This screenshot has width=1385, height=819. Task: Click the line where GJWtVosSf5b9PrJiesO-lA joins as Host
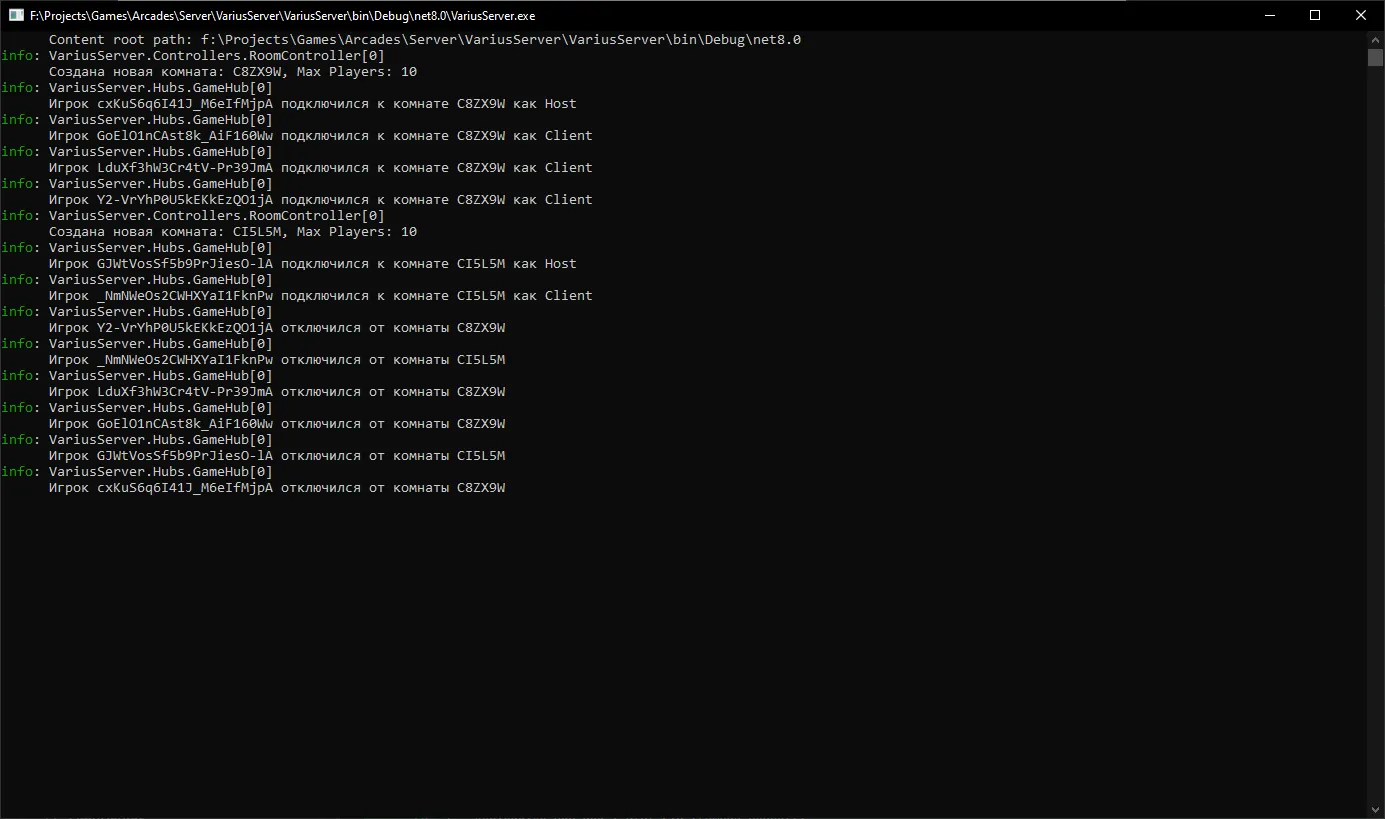(x=312, y=264)
